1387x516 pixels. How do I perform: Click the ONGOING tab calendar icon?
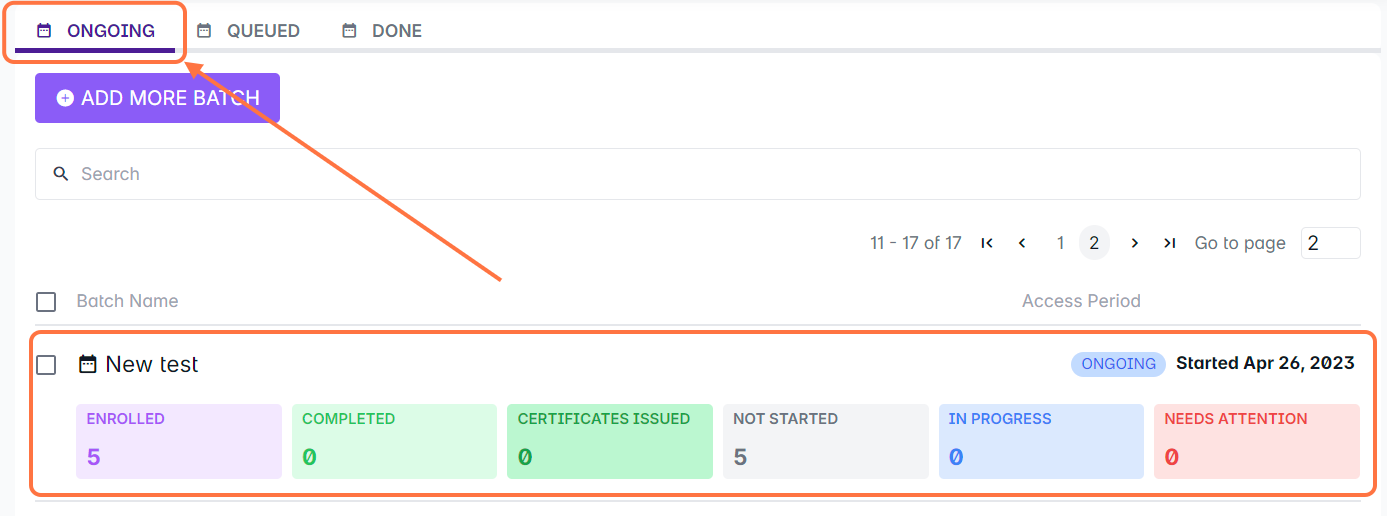(x=44, y=31)
